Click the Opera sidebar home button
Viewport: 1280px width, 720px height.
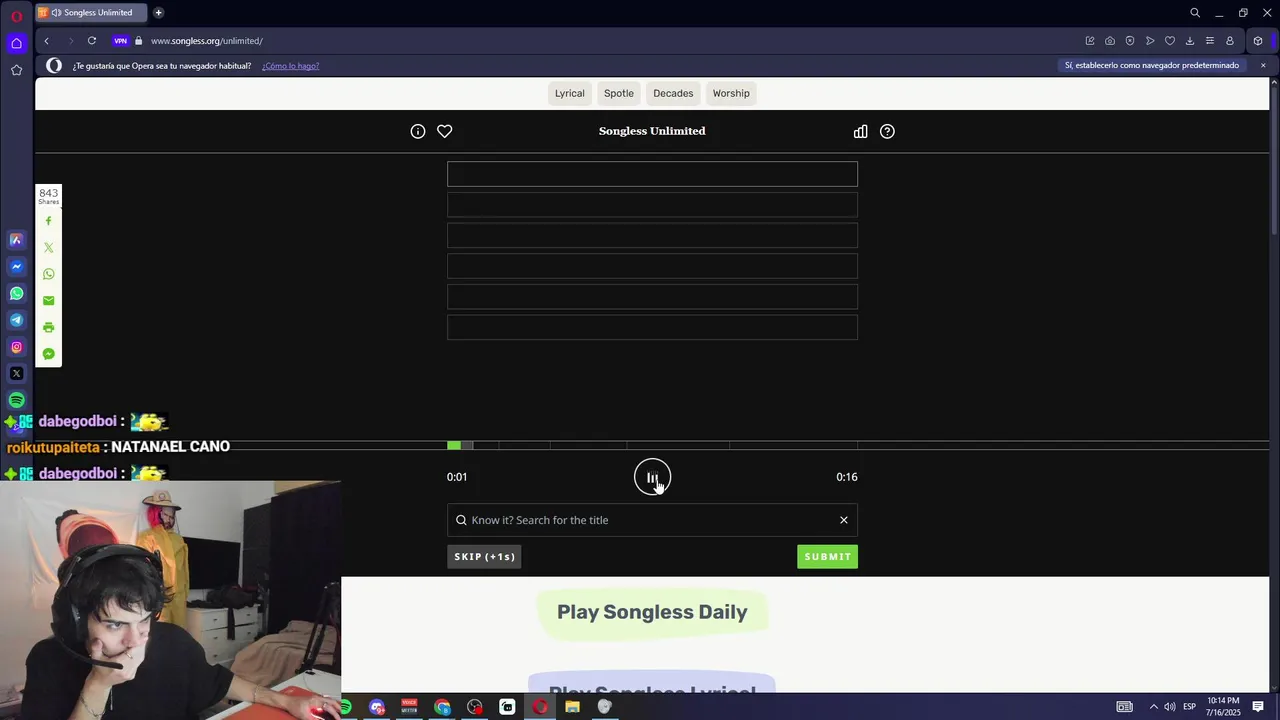coord(16,43)
